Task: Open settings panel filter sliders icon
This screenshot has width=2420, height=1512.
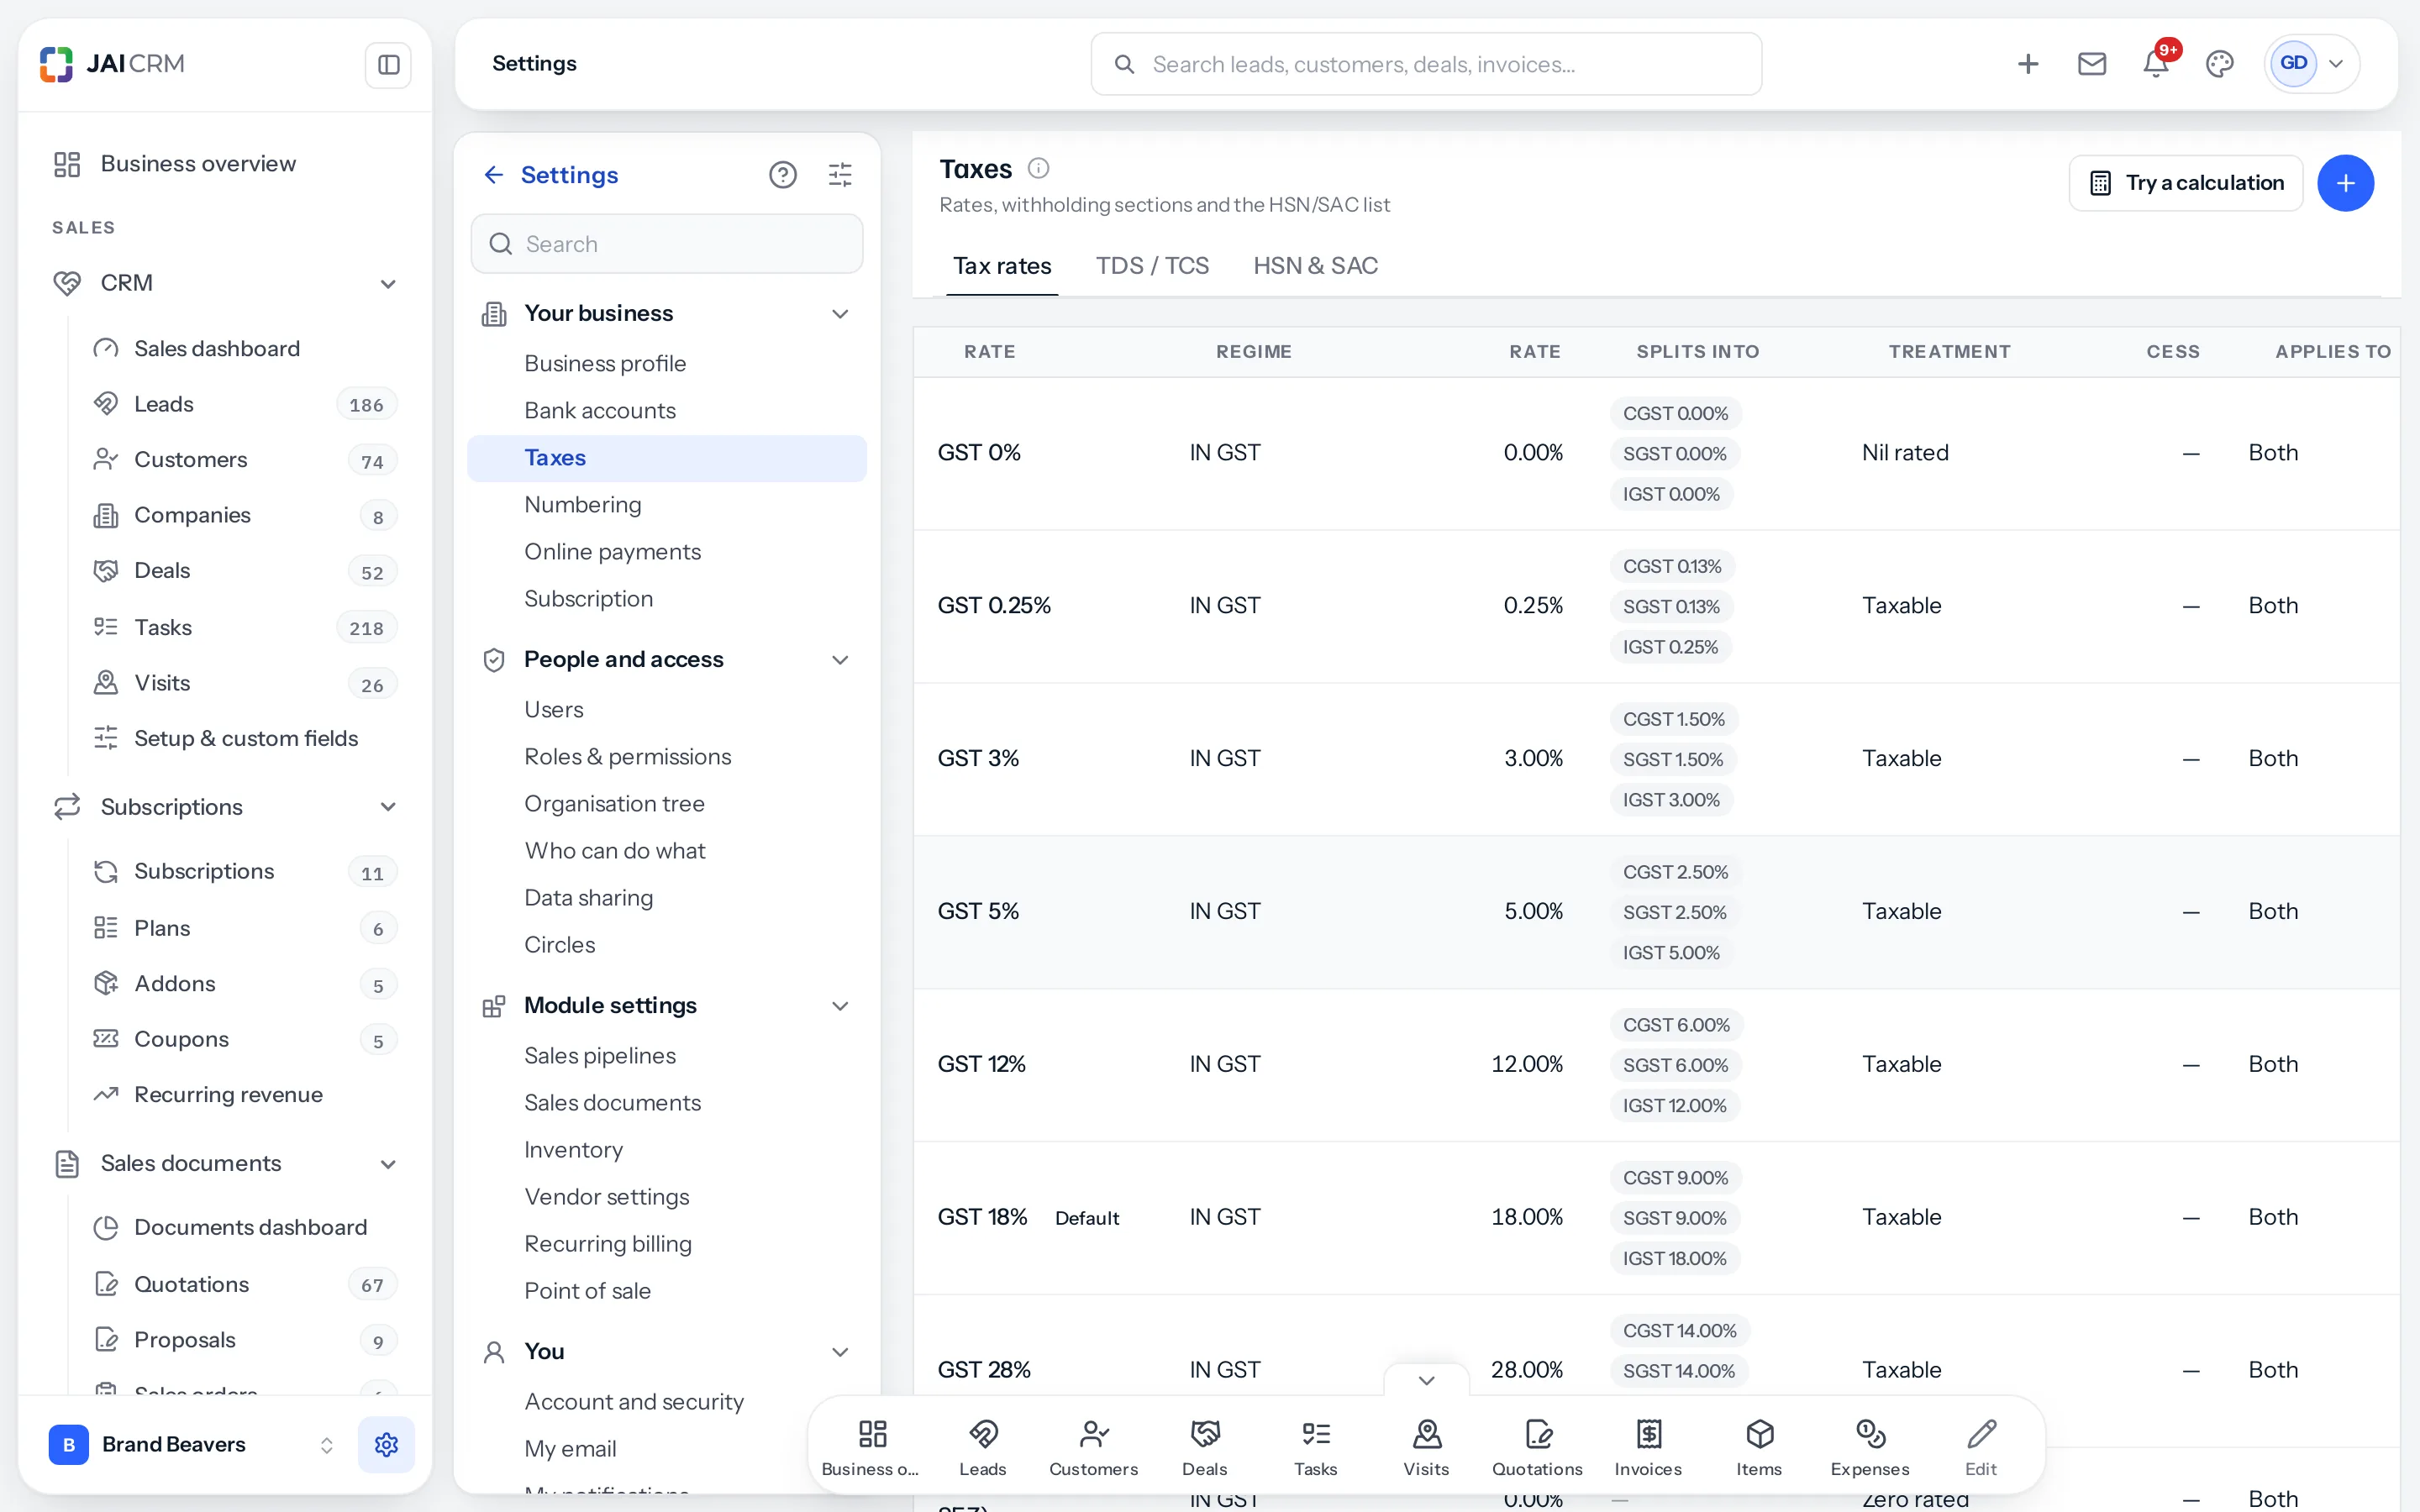Action: tap(840, 175)
